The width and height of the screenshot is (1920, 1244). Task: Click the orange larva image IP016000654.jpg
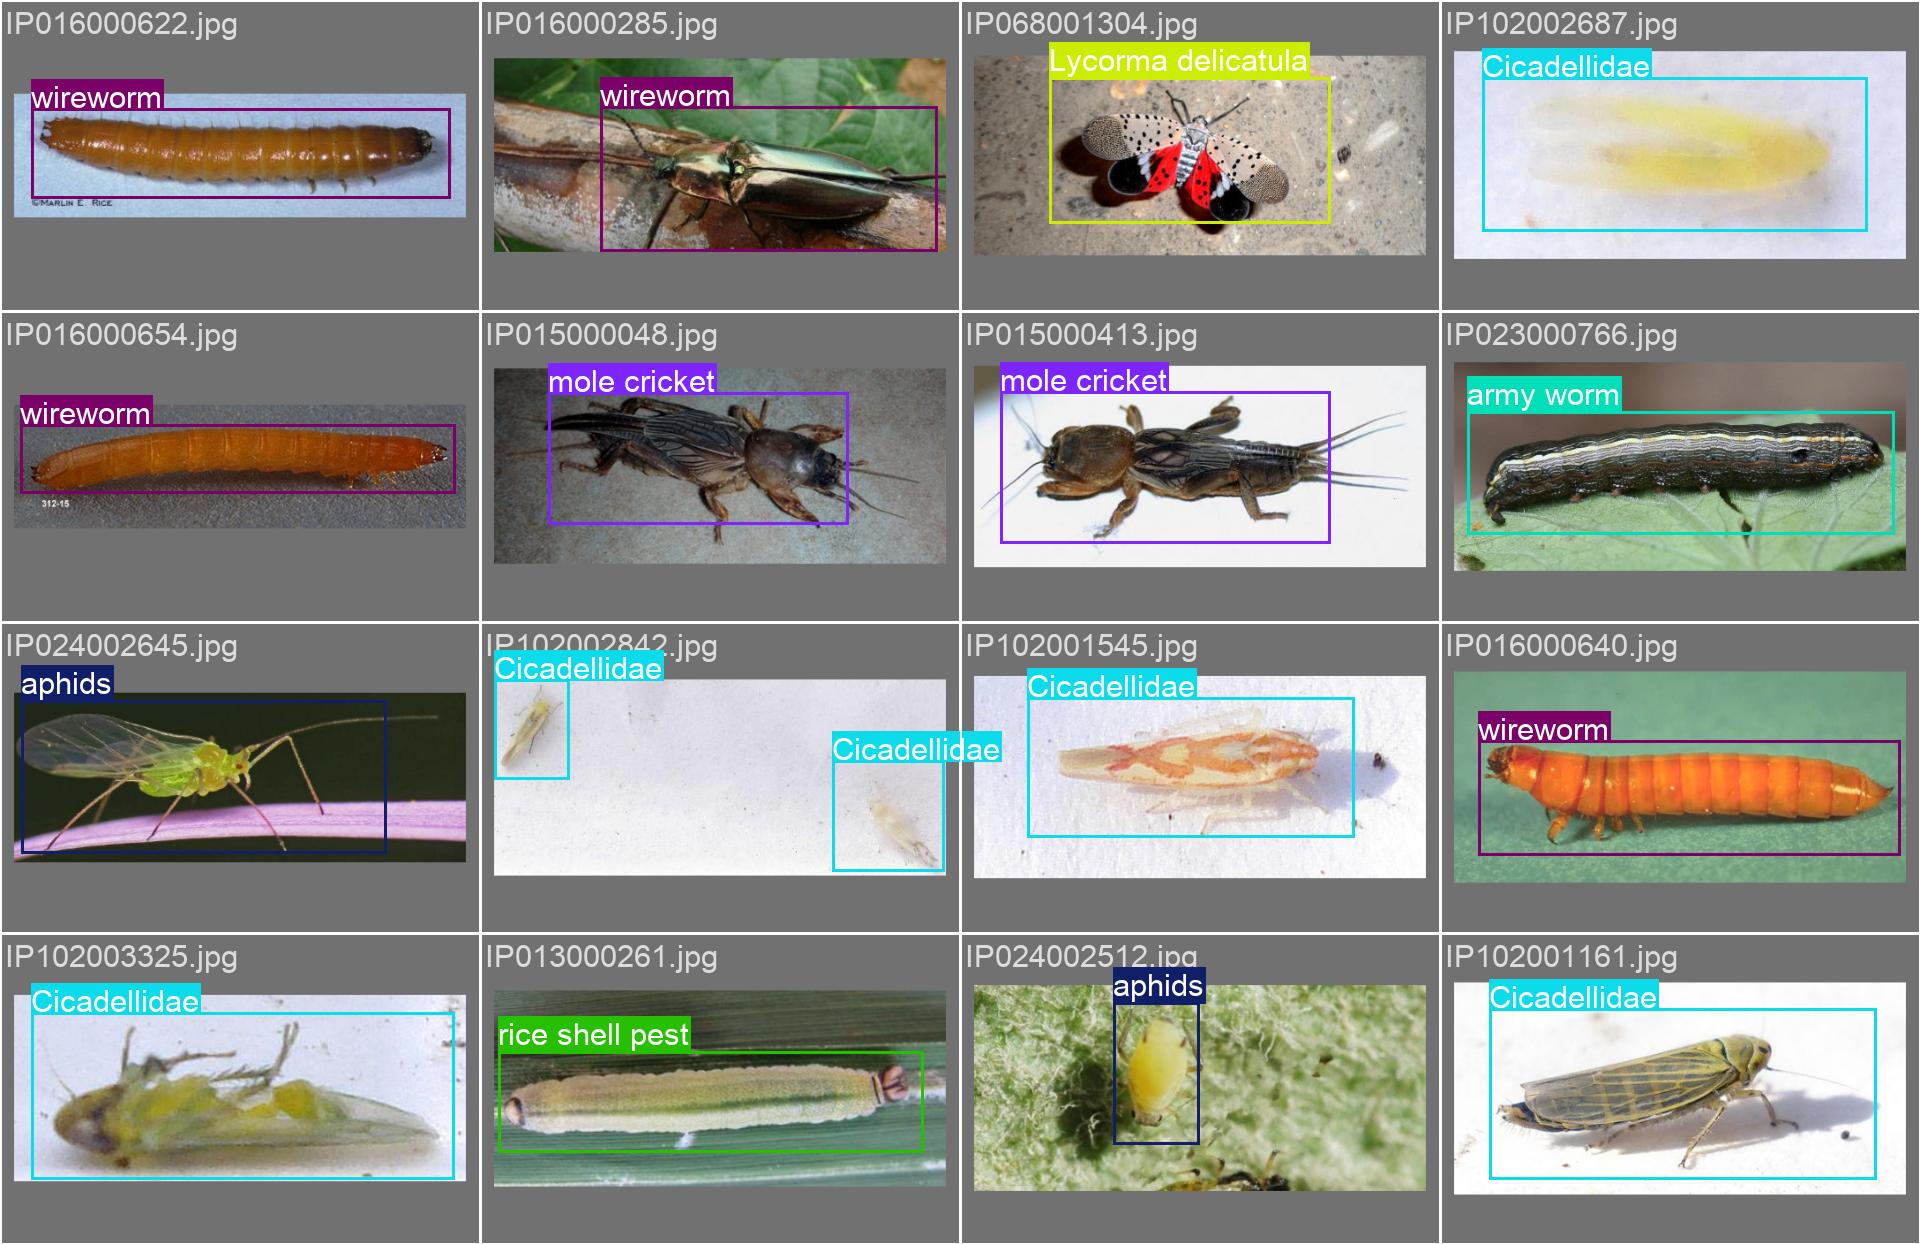click(x=240, y=466)
